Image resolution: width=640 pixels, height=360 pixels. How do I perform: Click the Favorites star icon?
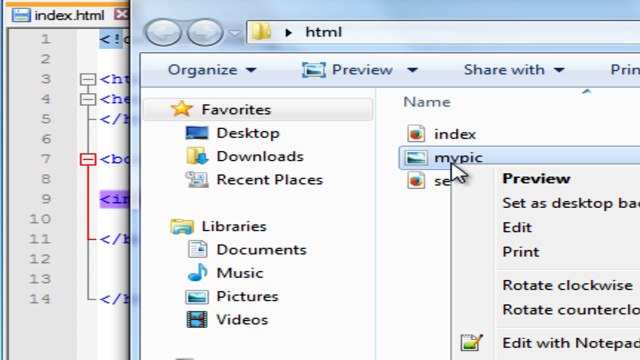click(182, 109)
